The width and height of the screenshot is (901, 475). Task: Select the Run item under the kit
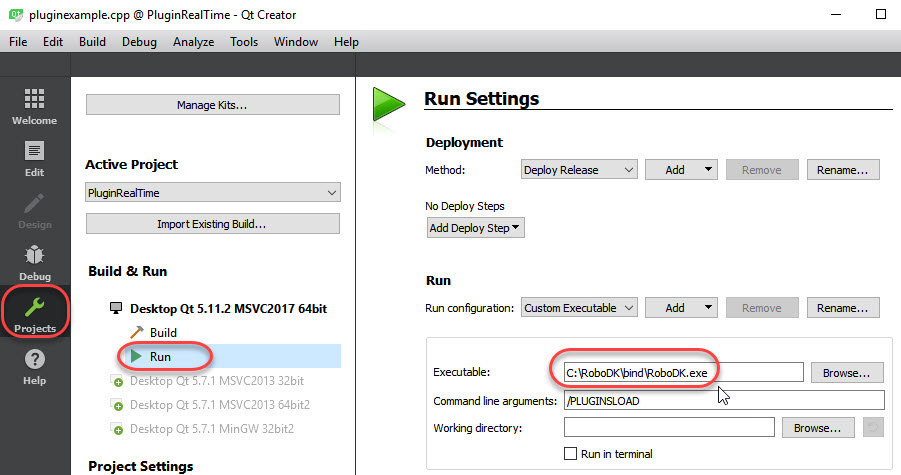point(160,357)
